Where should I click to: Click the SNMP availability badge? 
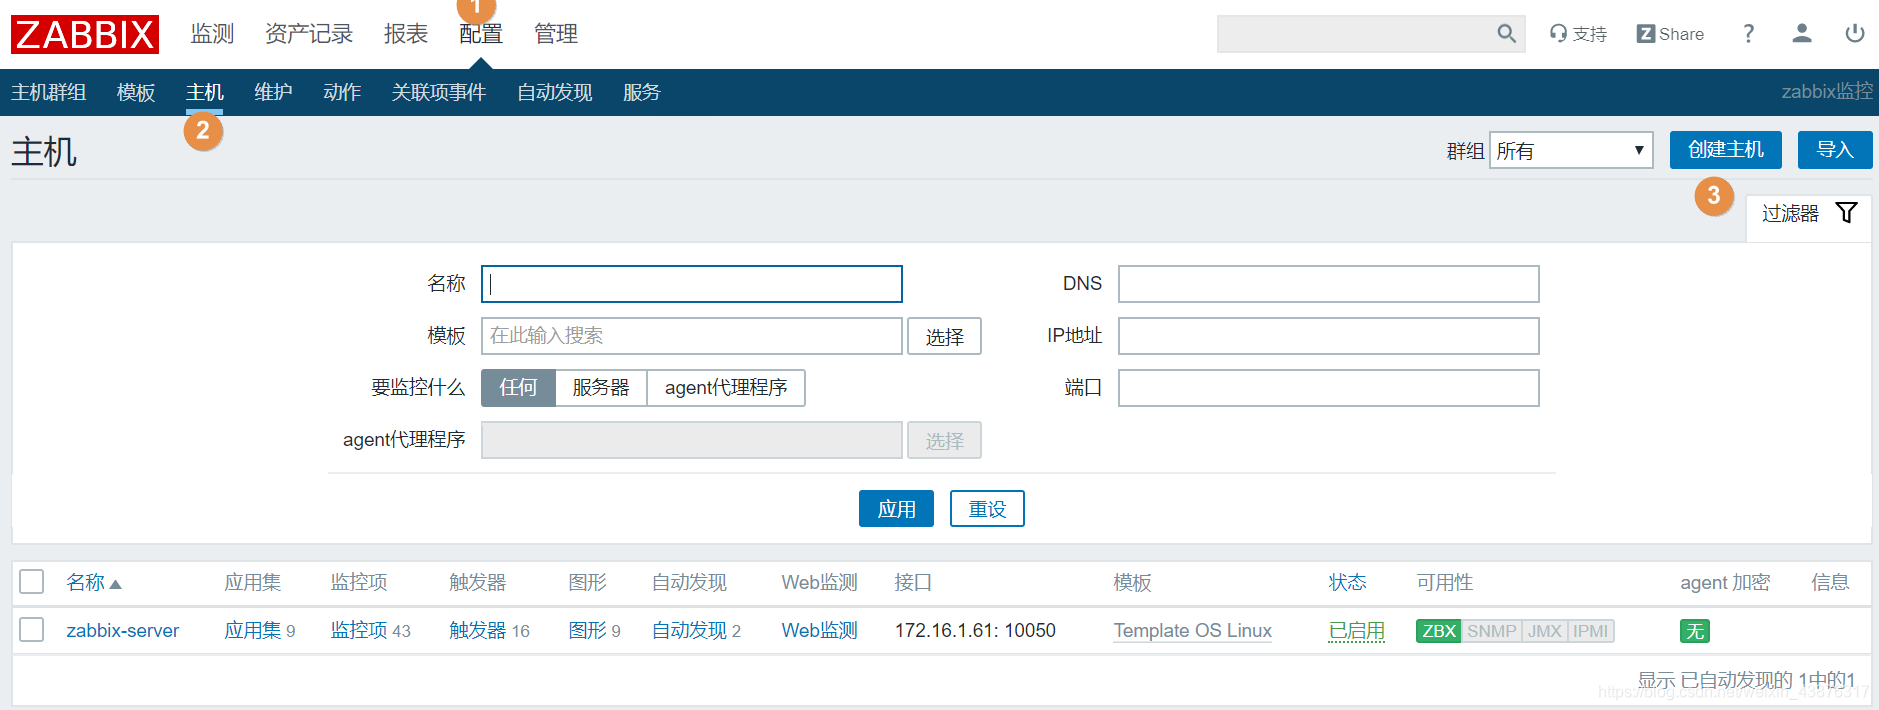1492,631
